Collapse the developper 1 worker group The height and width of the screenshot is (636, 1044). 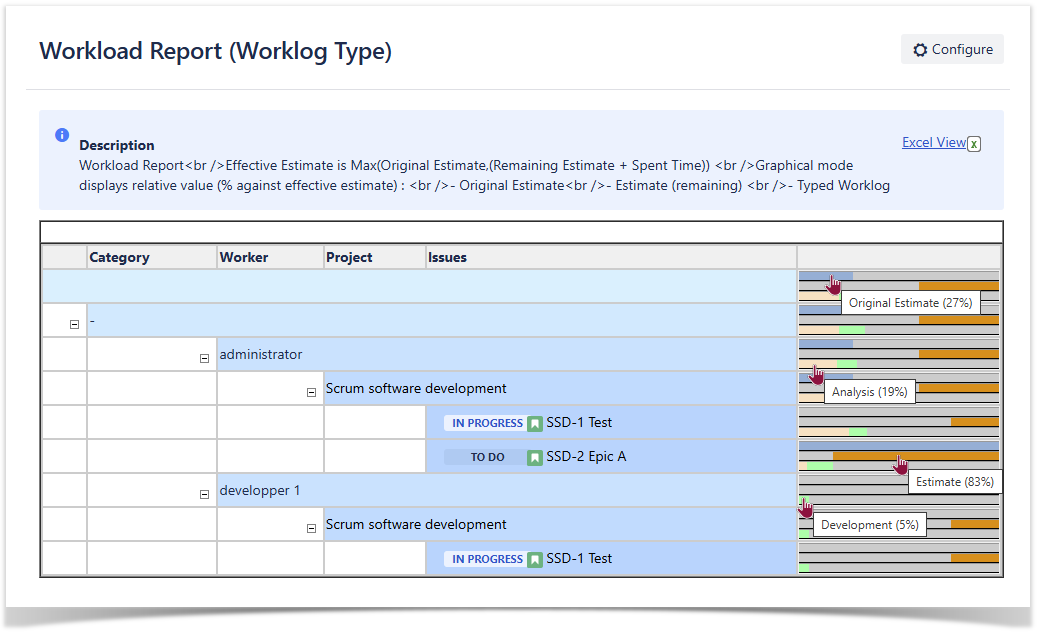204,494
